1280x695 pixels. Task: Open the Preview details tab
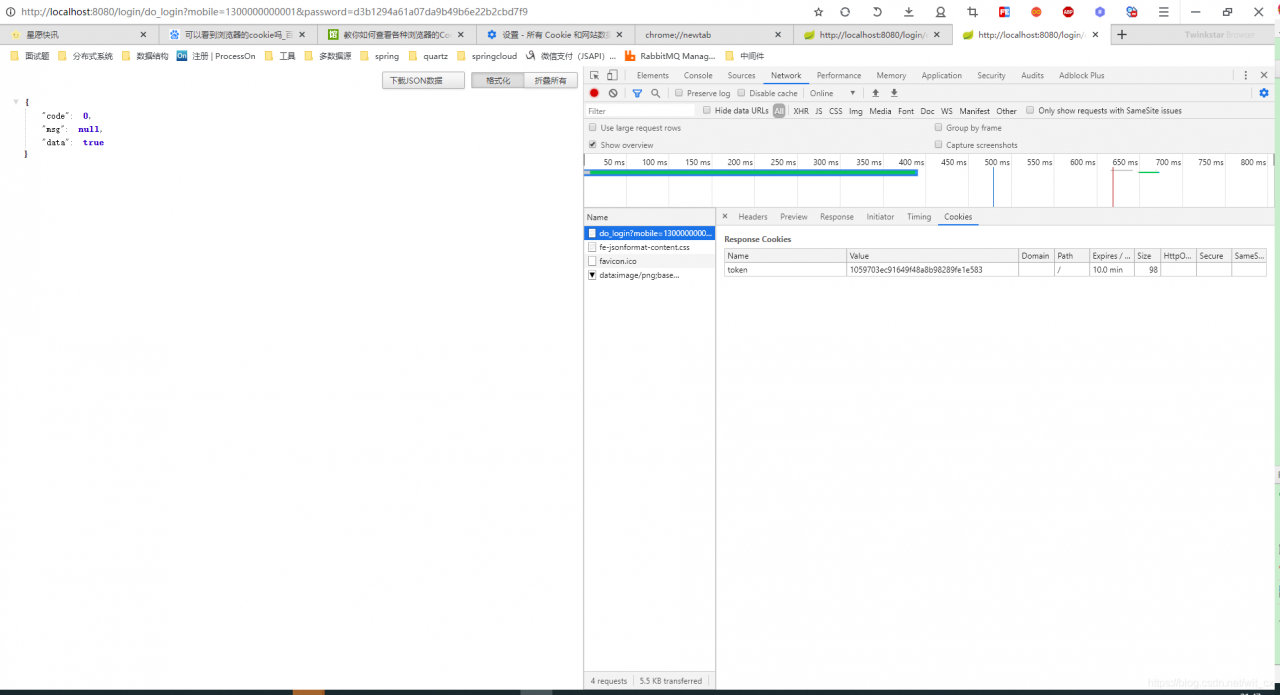tap(794, 217)
